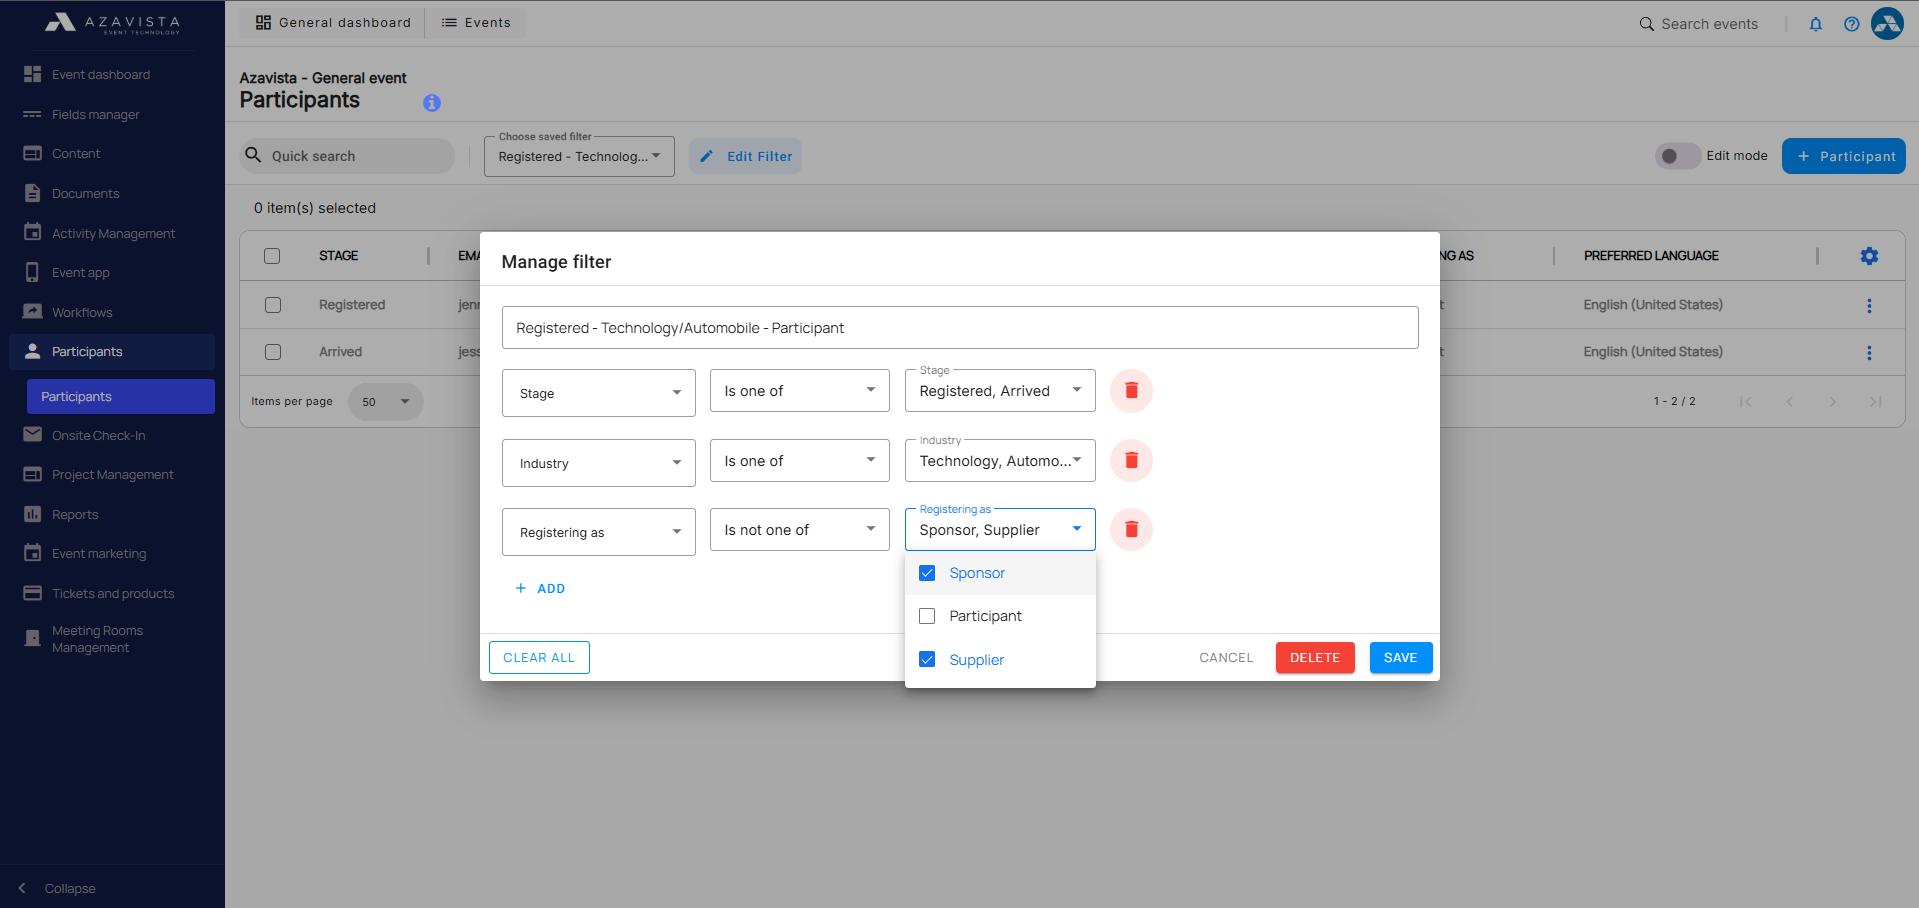Click the Search events field
The height and width of the screenshot is (908, 1919).
pos(1709,24)
